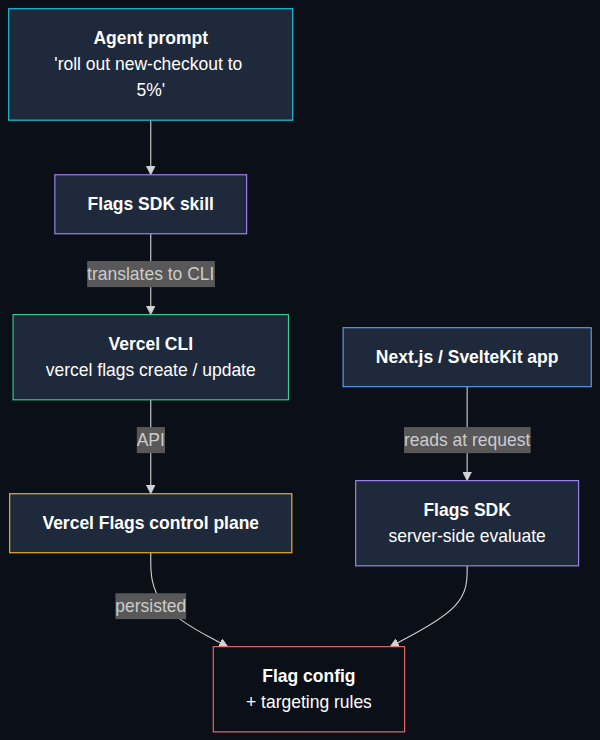Screen dimensions: 600x740
Task: Click 'roll out new-checkout to 5%' text
Action: (x=149, y=77)
